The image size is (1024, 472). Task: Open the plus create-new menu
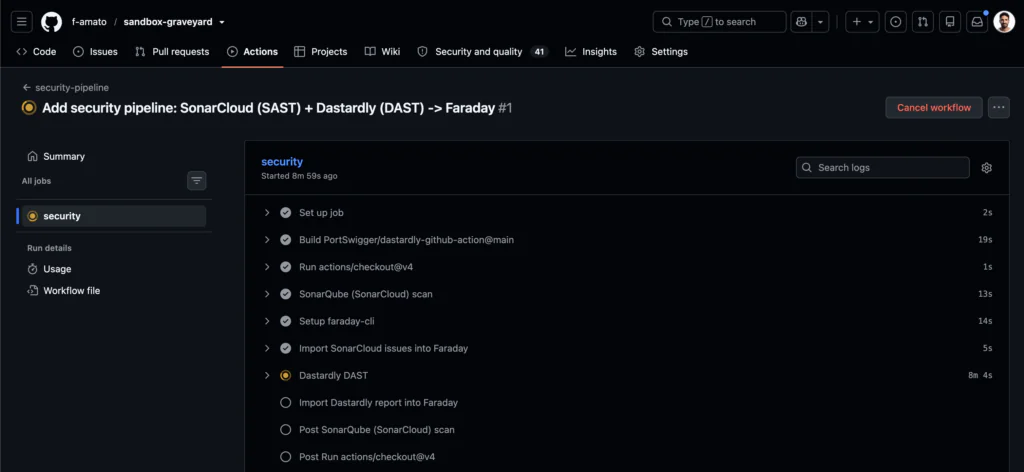(x=862, y=22)
